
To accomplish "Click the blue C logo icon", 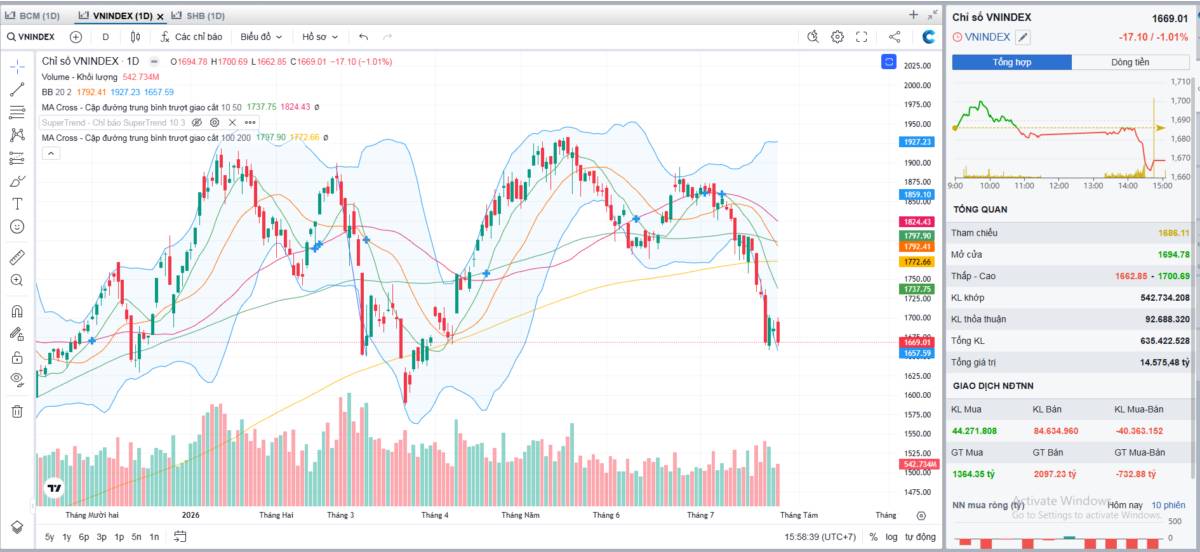I will tap(929, 37).
